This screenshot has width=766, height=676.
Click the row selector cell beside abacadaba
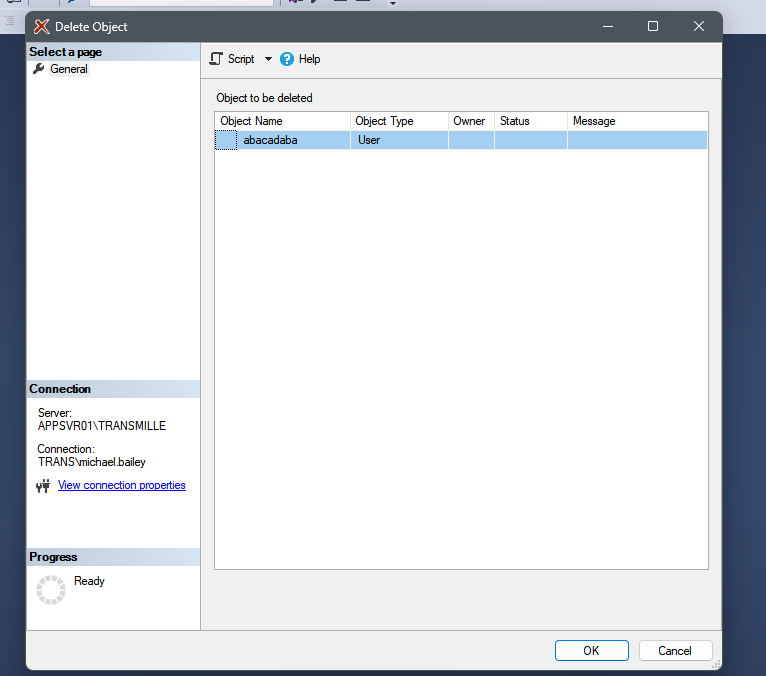point(226,140)
